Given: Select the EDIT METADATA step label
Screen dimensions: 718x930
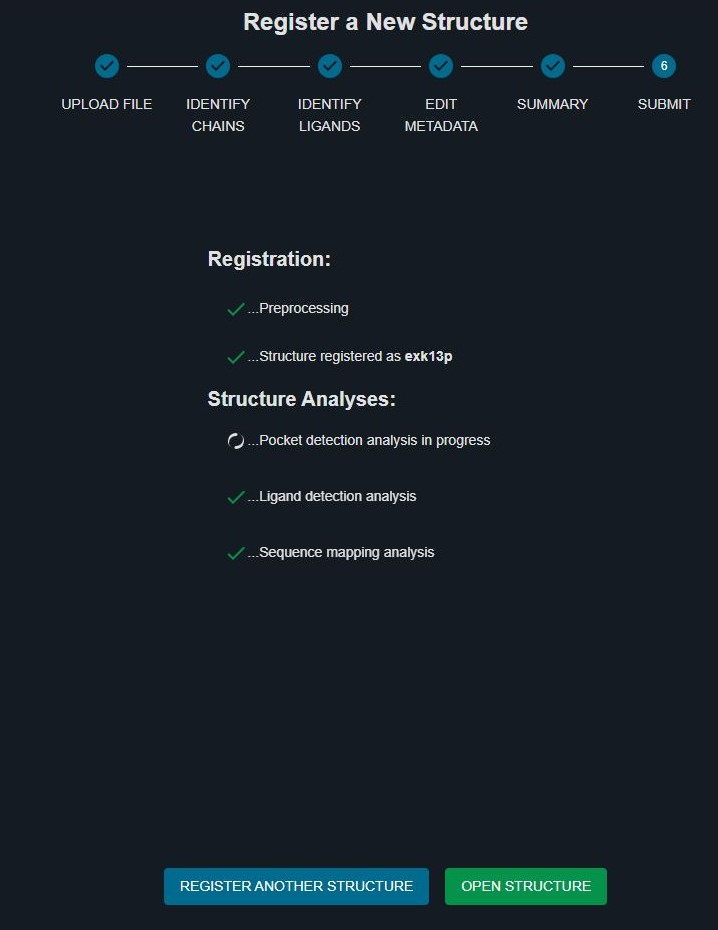Looking at the screenshot, I should click(441, 115).
